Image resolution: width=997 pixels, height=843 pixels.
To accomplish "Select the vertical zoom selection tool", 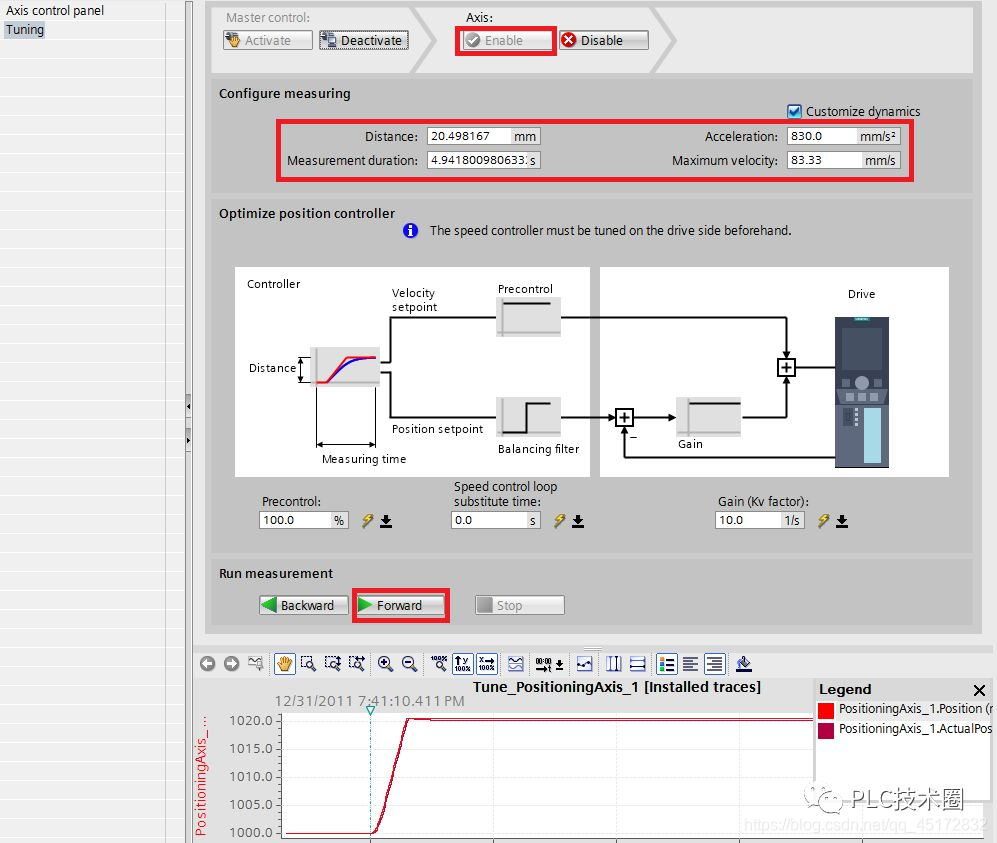I will pyautogui.click(x=333, y=664).
